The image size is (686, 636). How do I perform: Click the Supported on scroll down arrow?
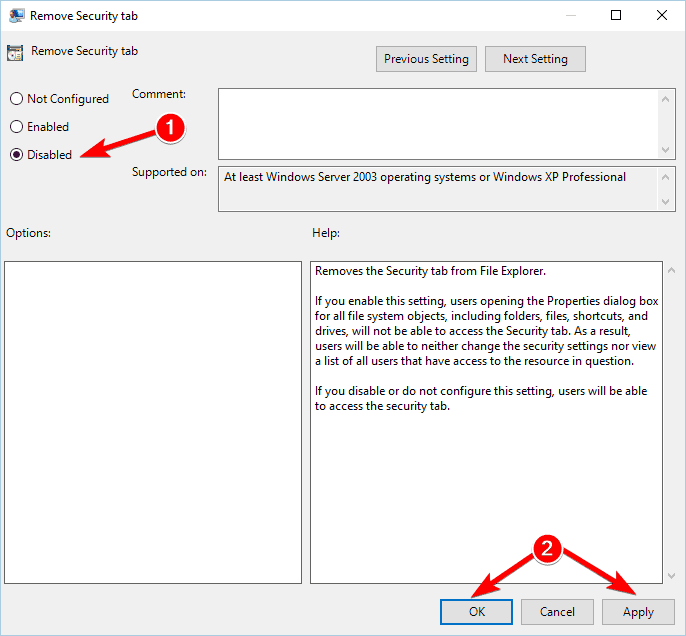pos(665,202)
